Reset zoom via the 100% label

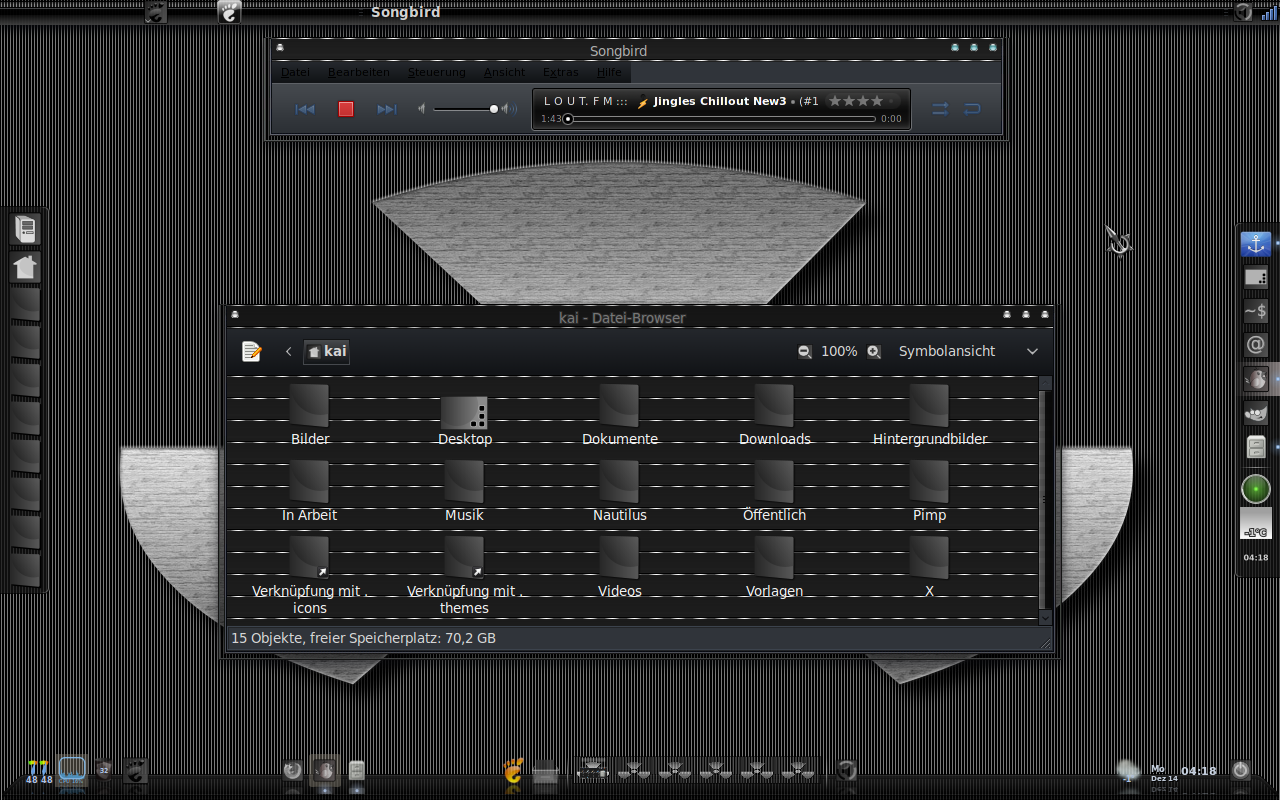(839, 351)
